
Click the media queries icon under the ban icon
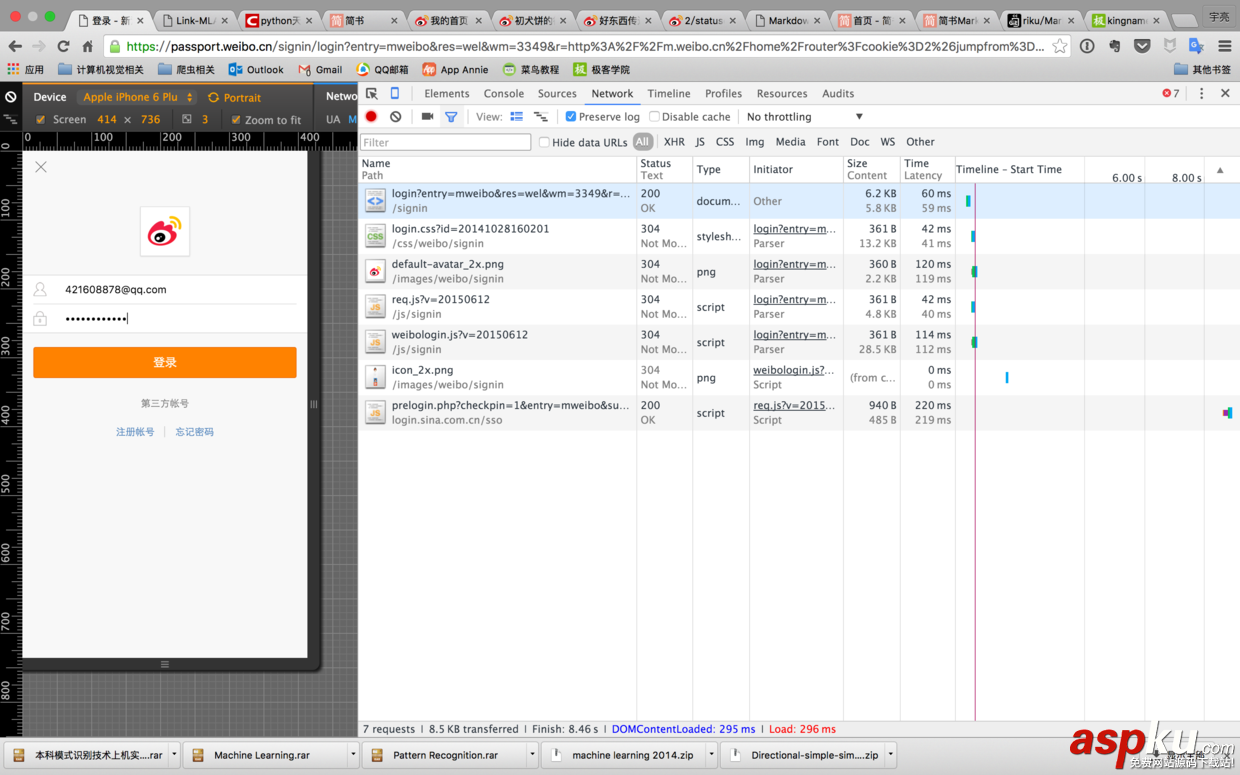tap(11, 119)
